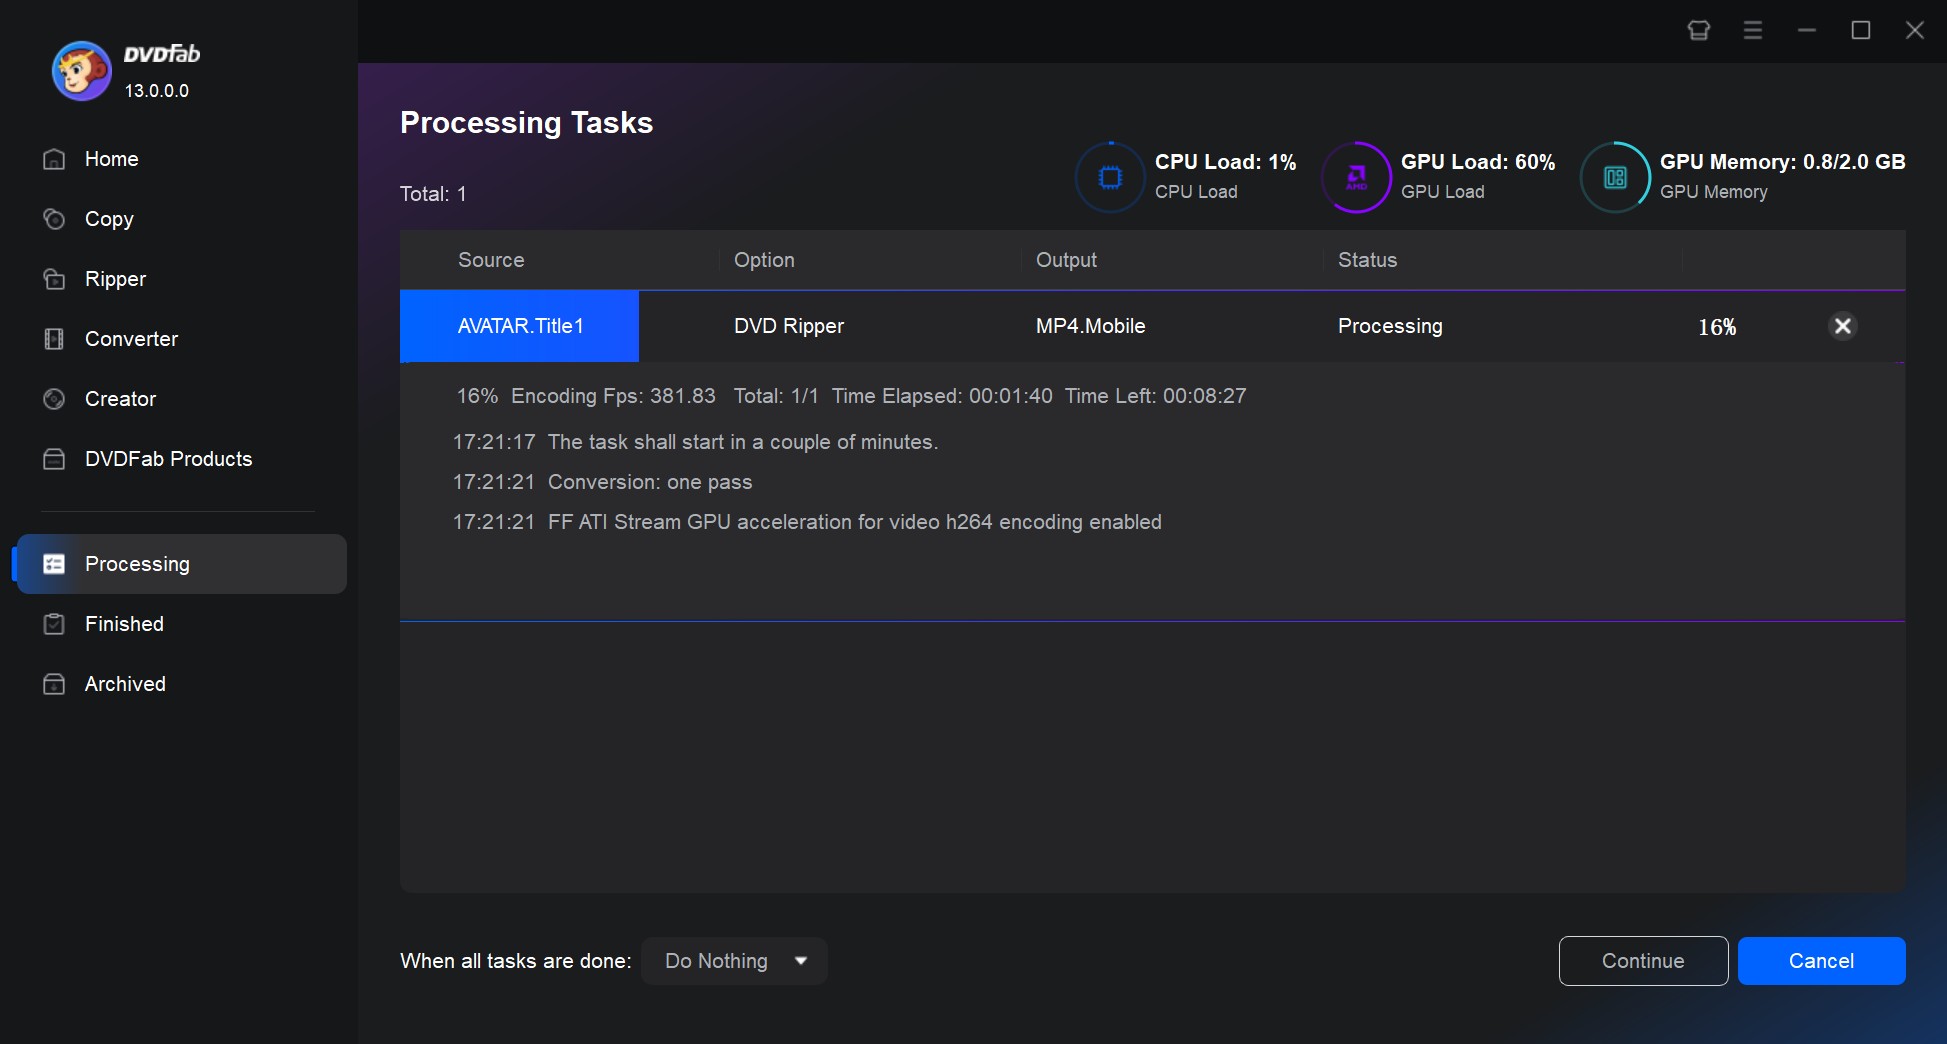Click the Option column header
The image size is (1947, 1044).
click(764, 260)
